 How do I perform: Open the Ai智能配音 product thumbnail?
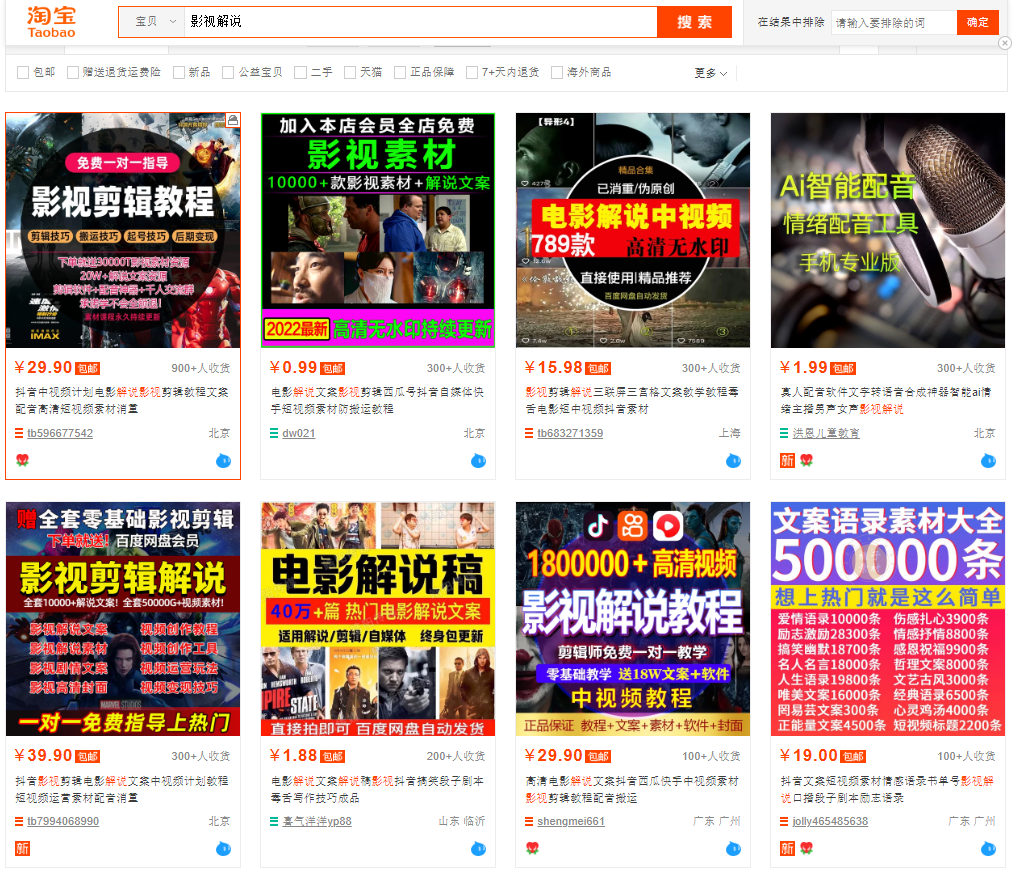click(888, 231)
